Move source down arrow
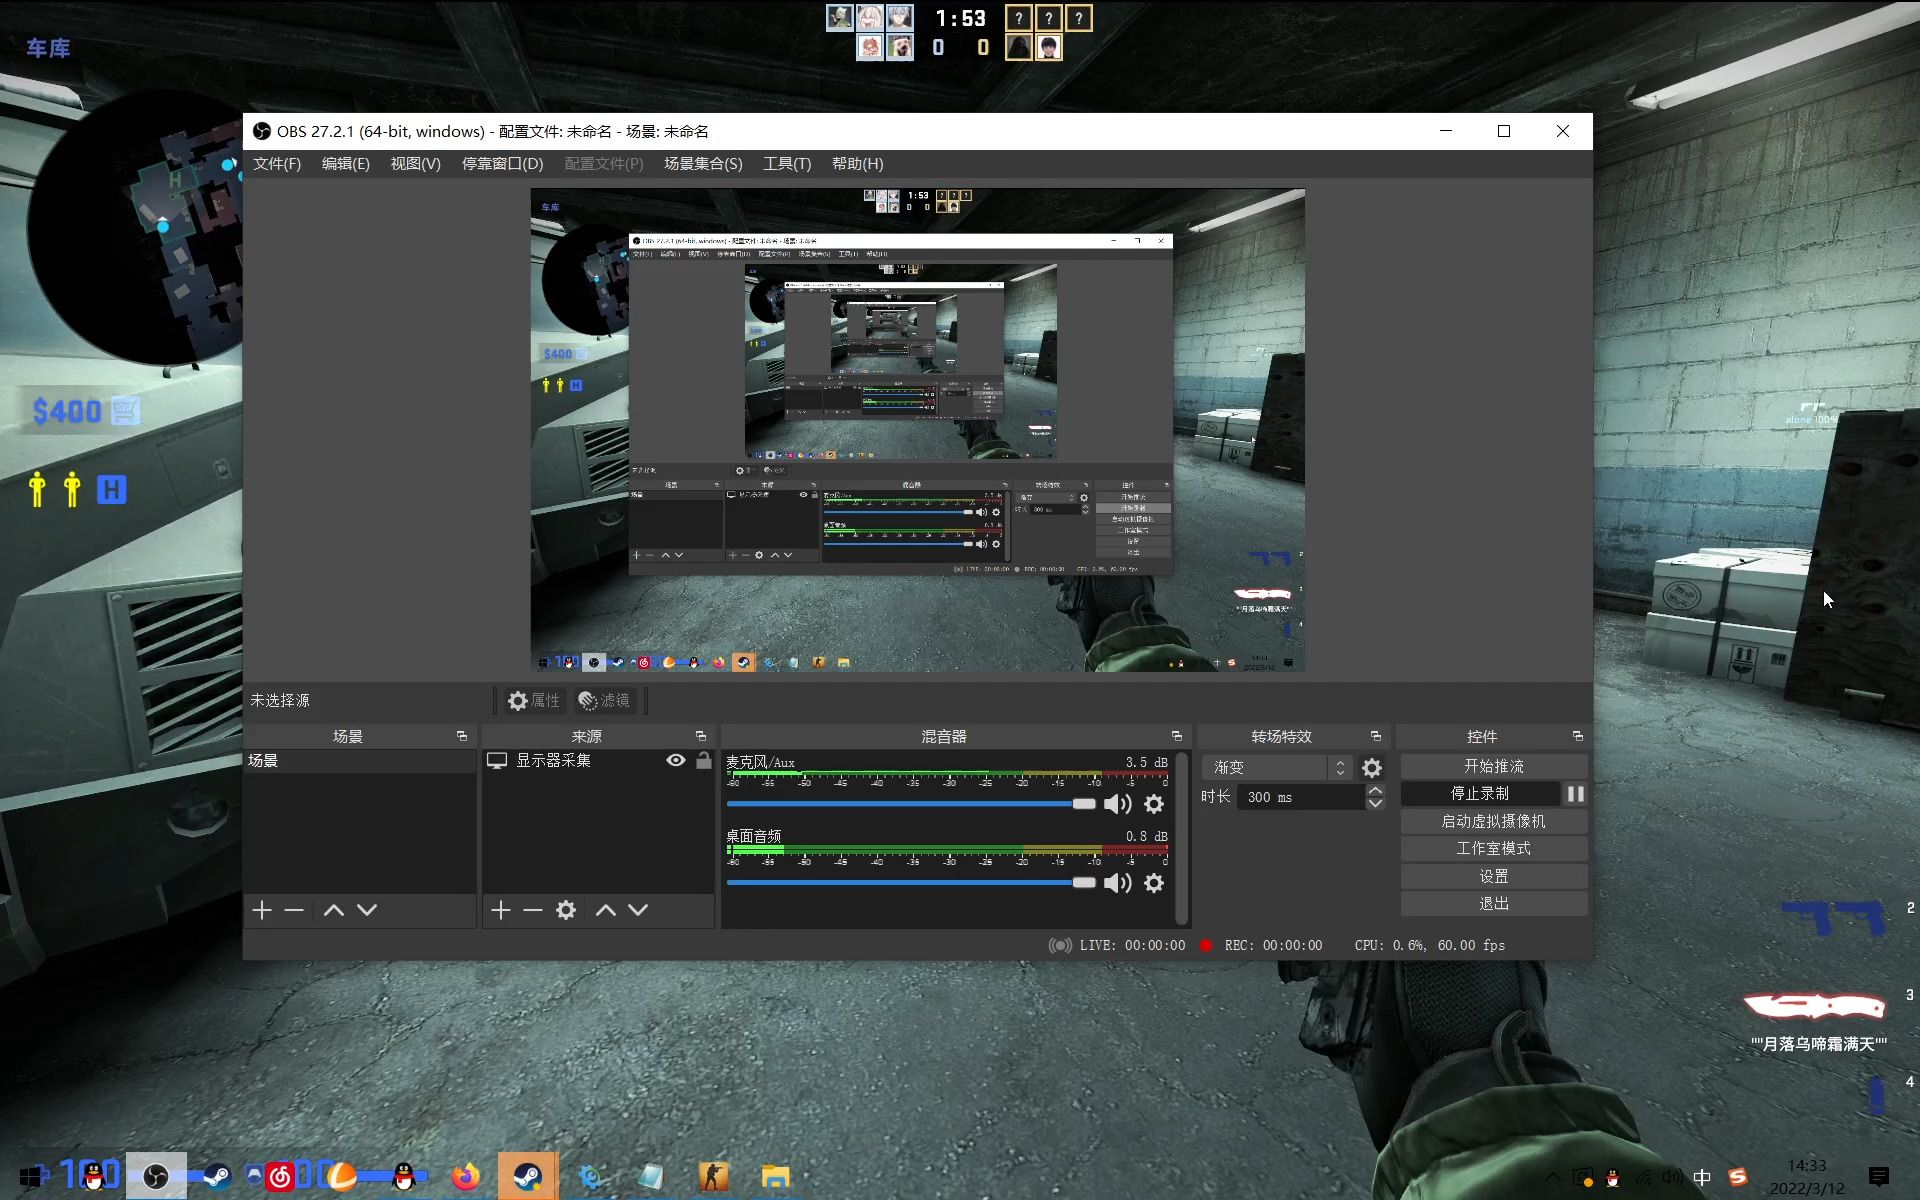 (638, 910)
